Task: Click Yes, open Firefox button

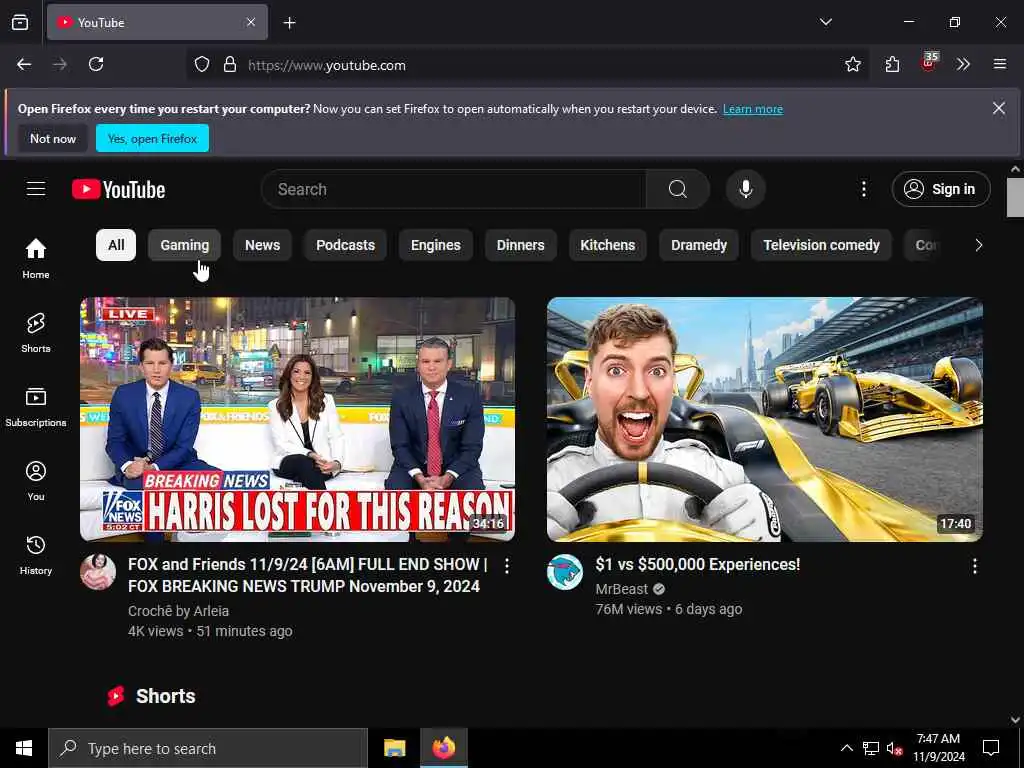Action: (x=152, y=138)
